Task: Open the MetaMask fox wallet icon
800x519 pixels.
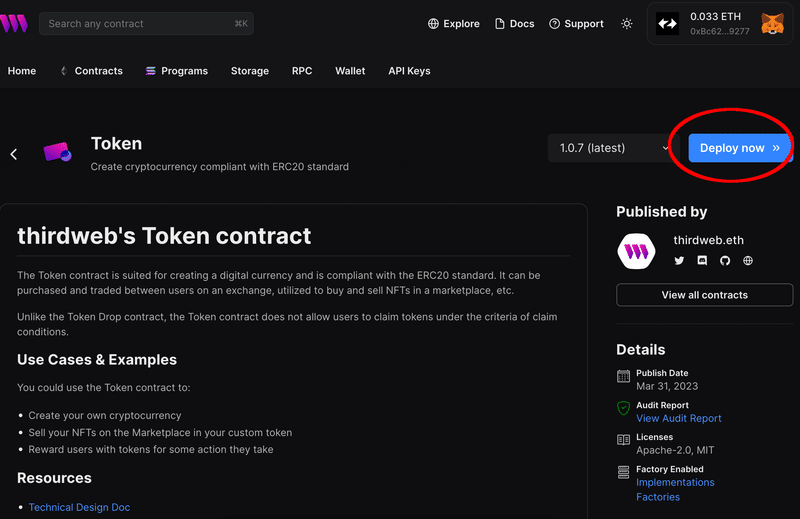Action: tap(772, 23)
